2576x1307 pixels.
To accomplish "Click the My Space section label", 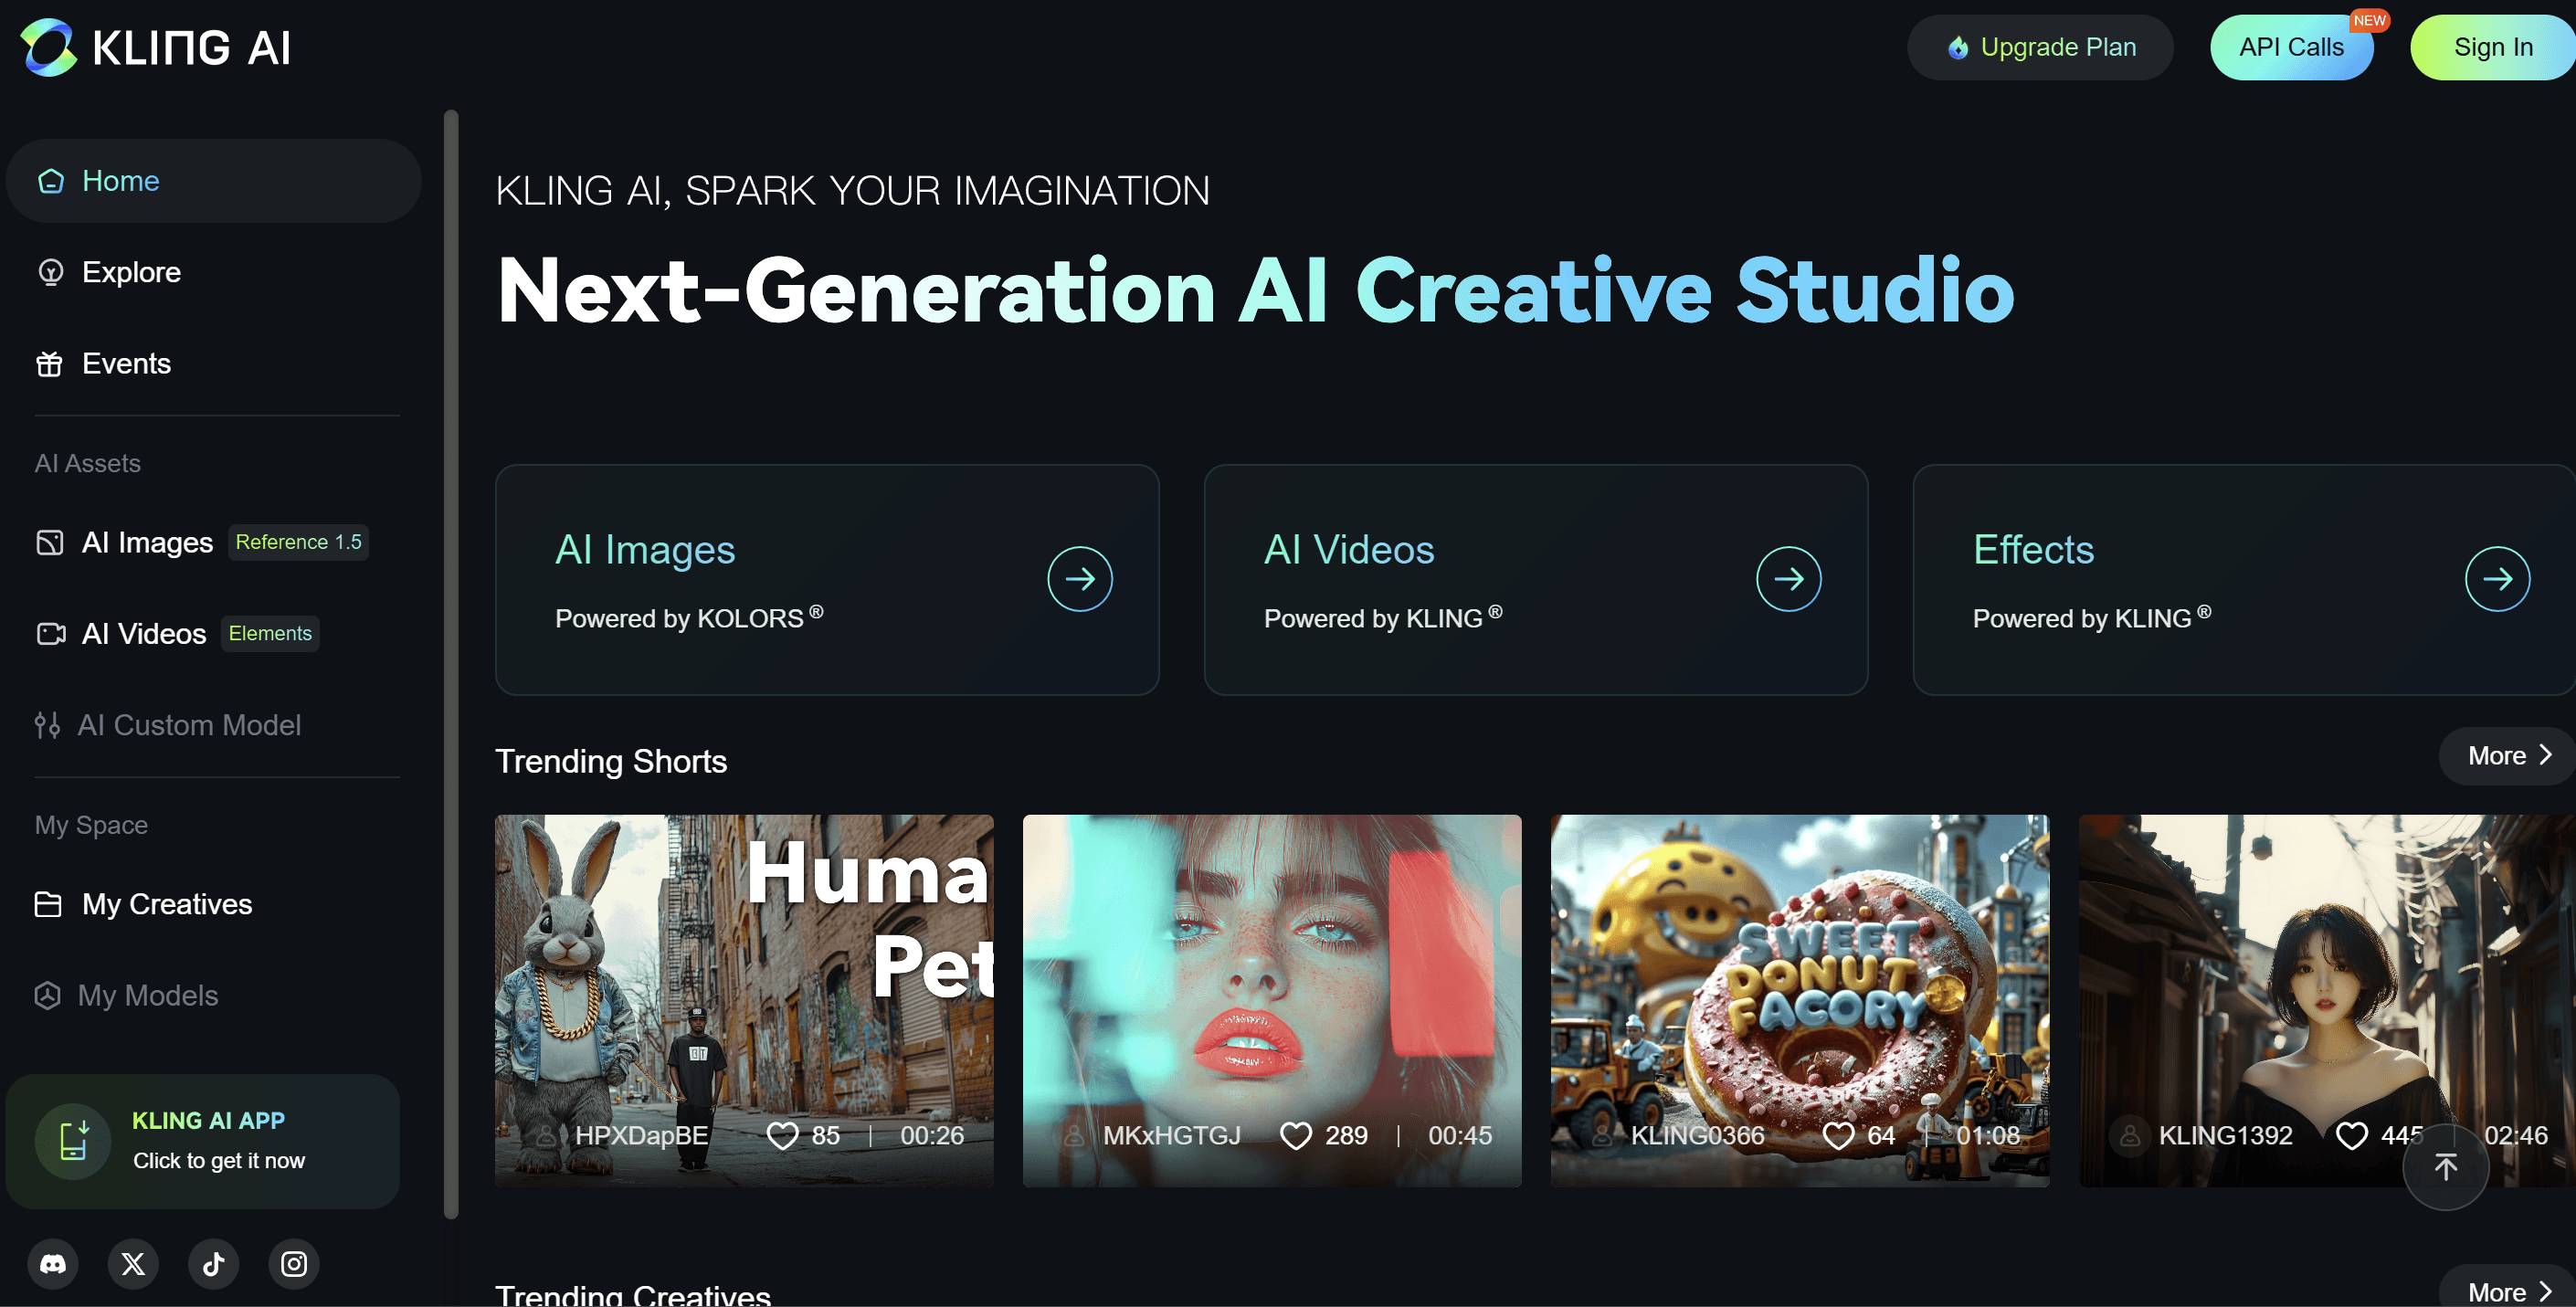I will 91,825.
